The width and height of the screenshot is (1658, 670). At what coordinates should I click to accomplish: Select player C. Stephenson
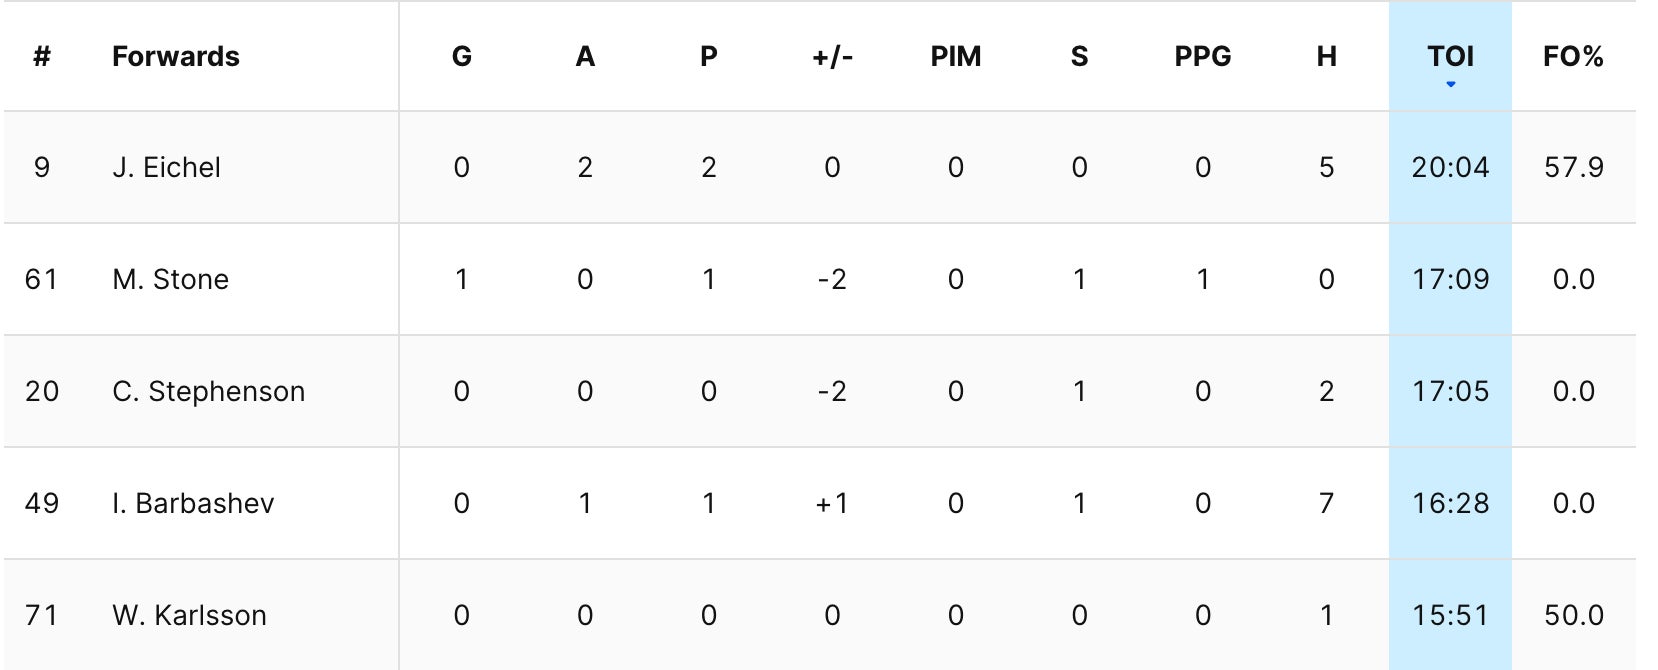(208, 391)
